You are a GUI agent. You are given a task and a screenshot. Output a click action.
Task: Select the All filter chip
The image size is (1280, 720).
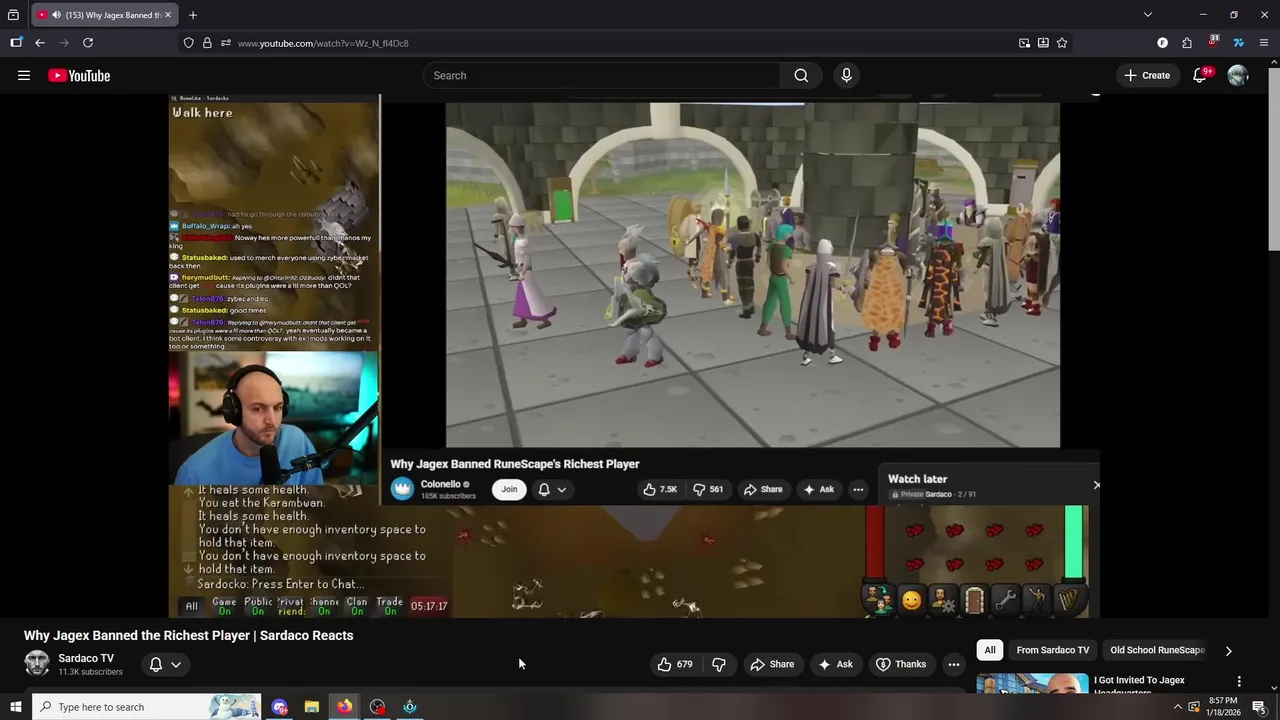[x=989, y=650]
